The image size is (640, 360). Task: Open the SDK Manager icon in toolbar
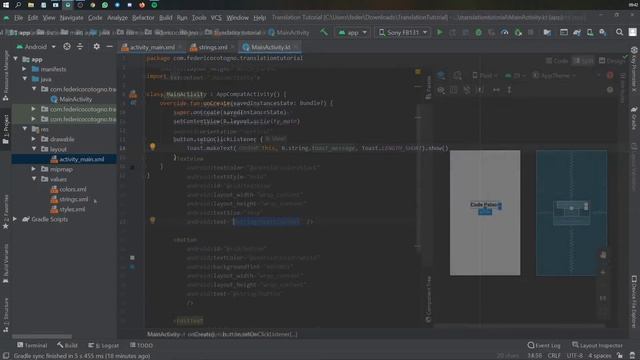coord(603,32)
